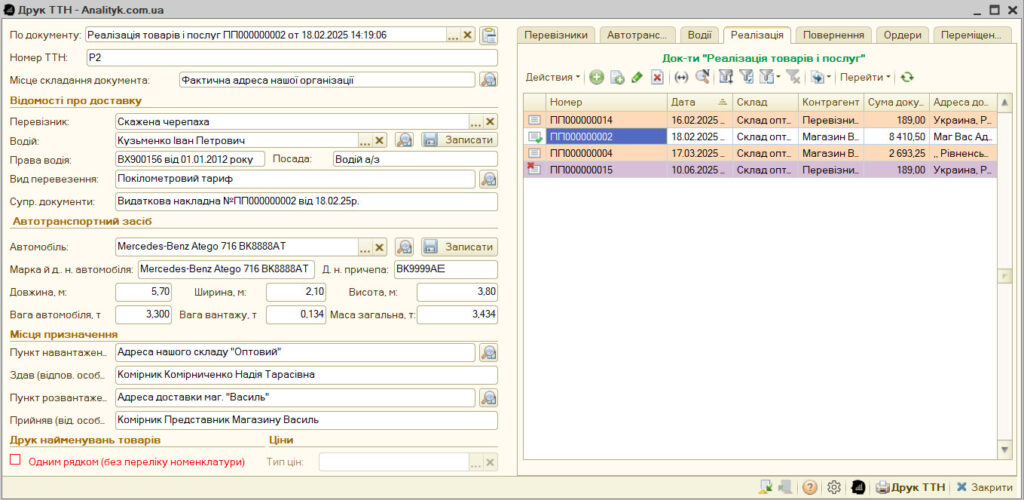Switch to the Перевізники tab
This screenshot has width=1024, height=500.
(556, 35)
